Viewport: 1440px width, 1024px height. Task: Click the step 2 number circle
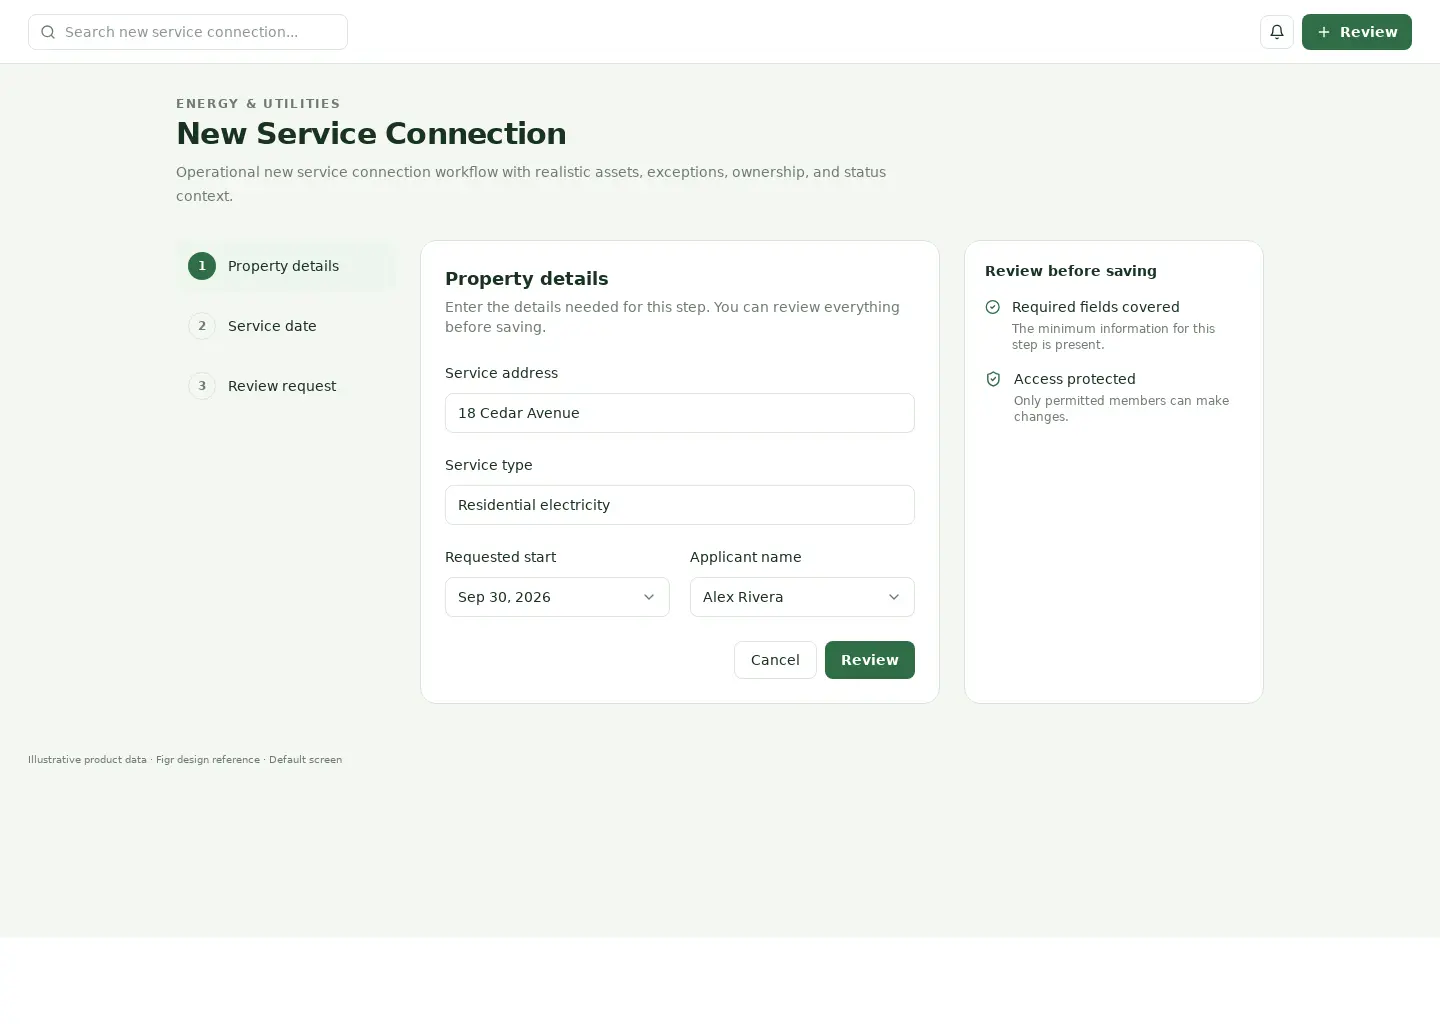tap(202, 326)
